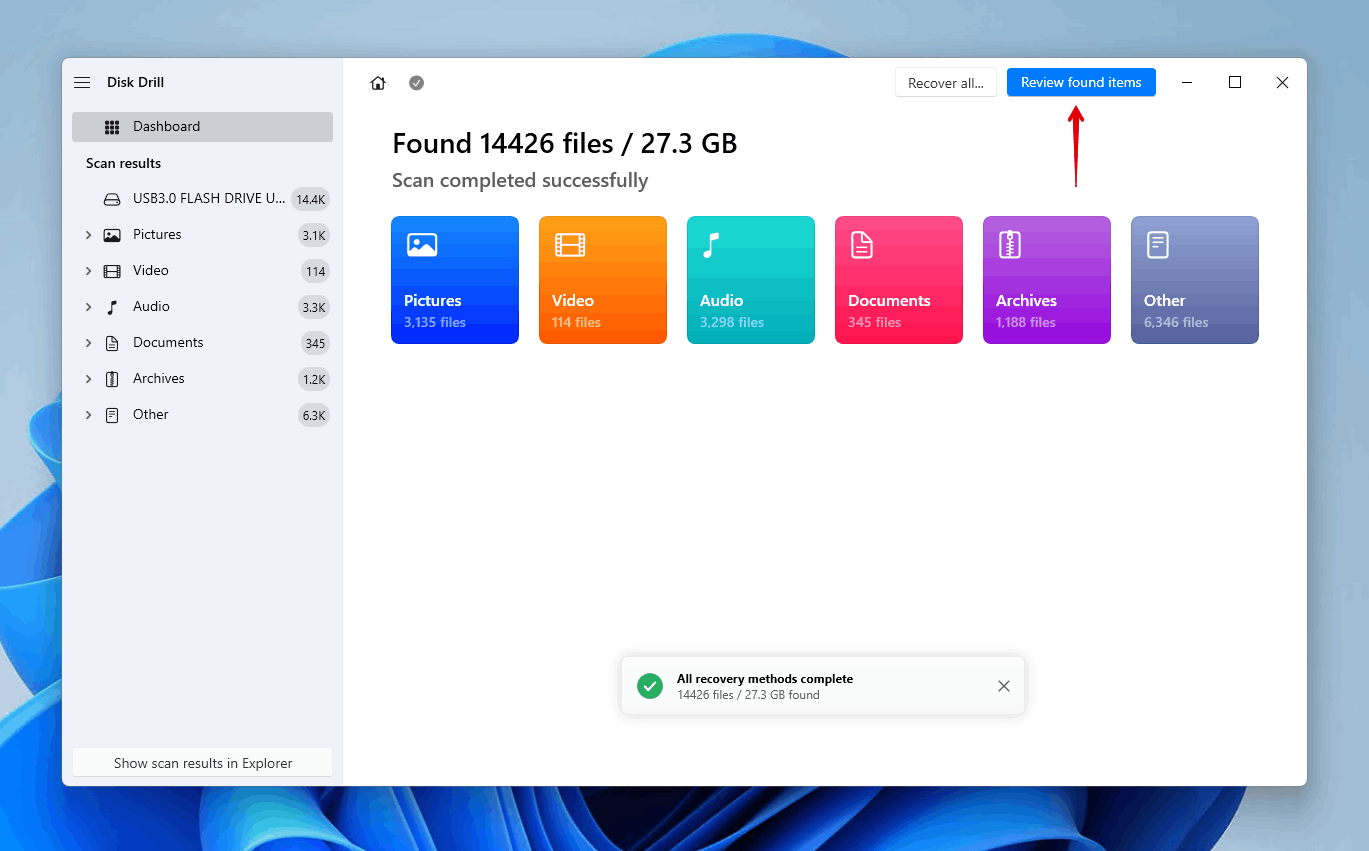Click the 1.2K Archives count badge
The height and width of the screenshot is (851, 1369).
tap(314, 379)
